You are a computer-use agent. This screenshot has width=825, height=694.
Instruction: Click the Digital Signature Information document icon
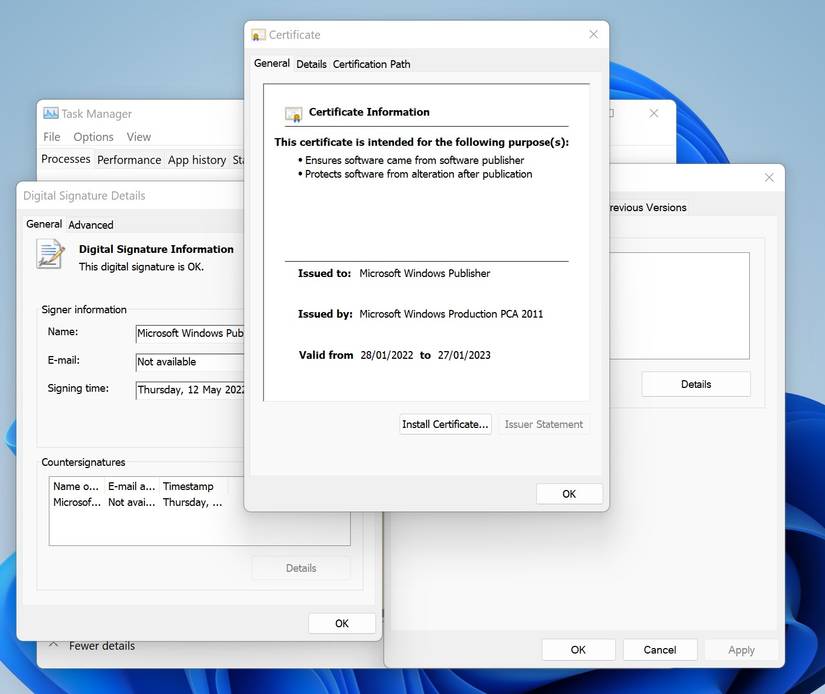50,255
